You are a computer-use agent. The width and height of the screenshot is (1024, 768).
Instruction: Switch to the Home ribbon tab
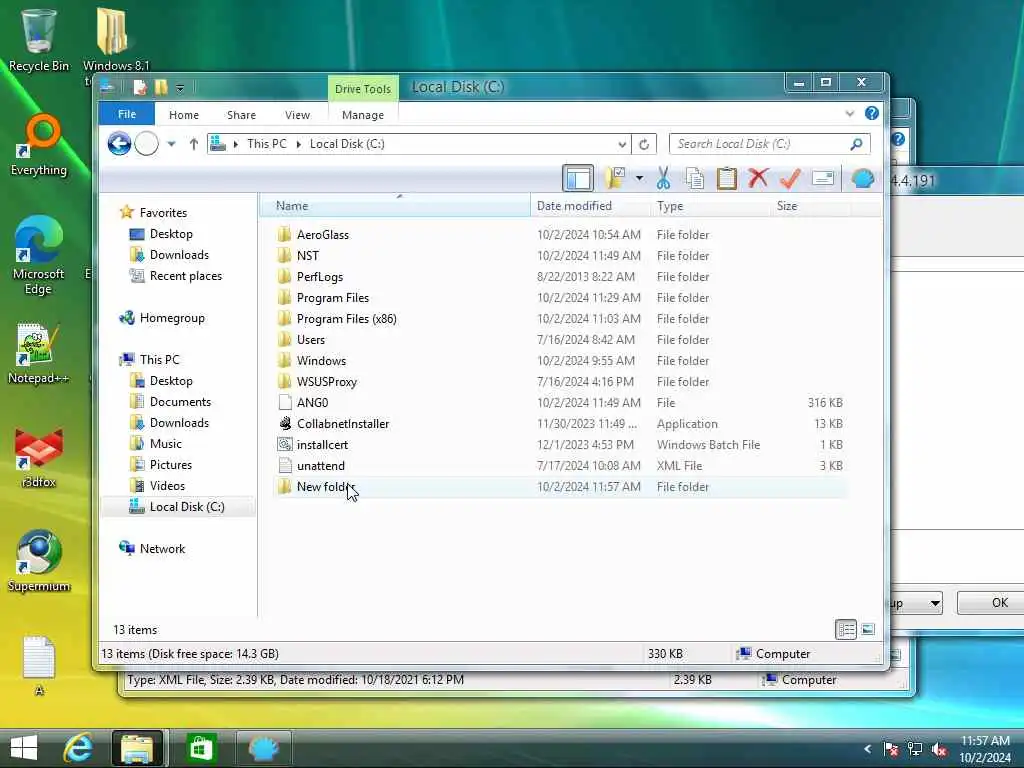[184, 115]
